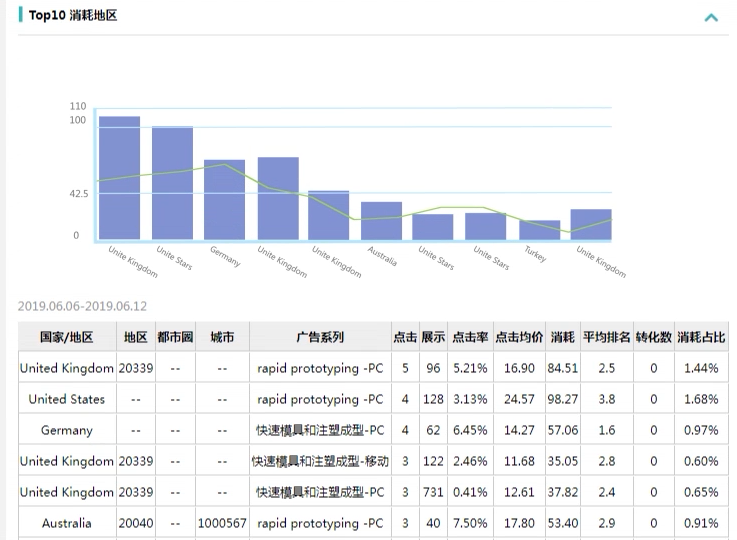
Task: Click the 57.06 cost value
Action: (x=563, y=430)
